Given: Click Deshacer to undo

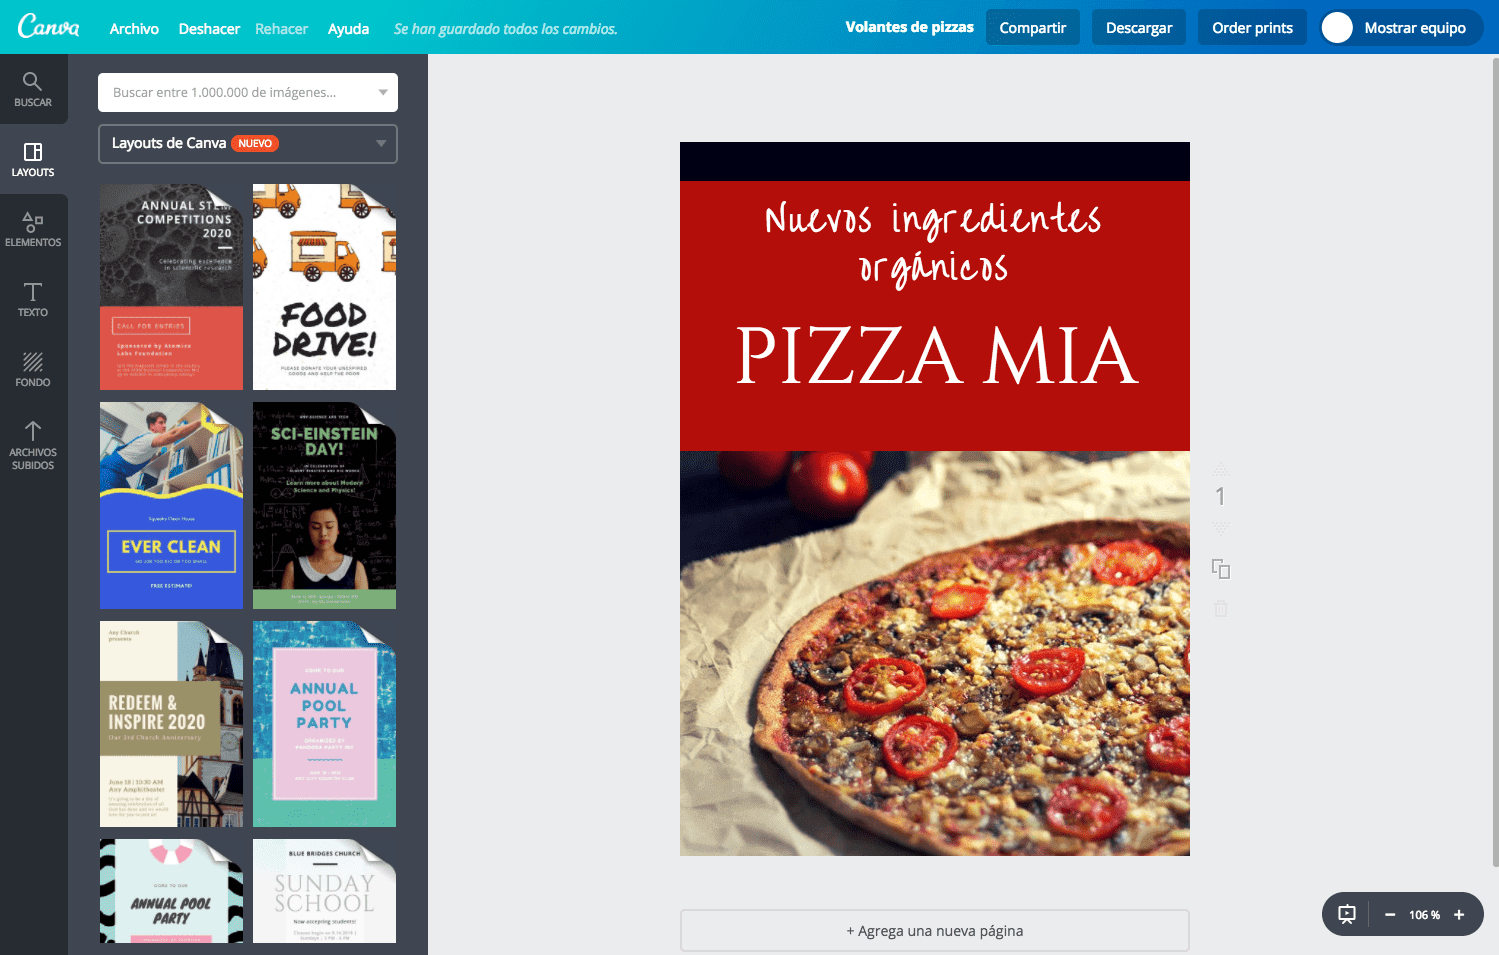Looking at the screenshot, I should 209,29.
